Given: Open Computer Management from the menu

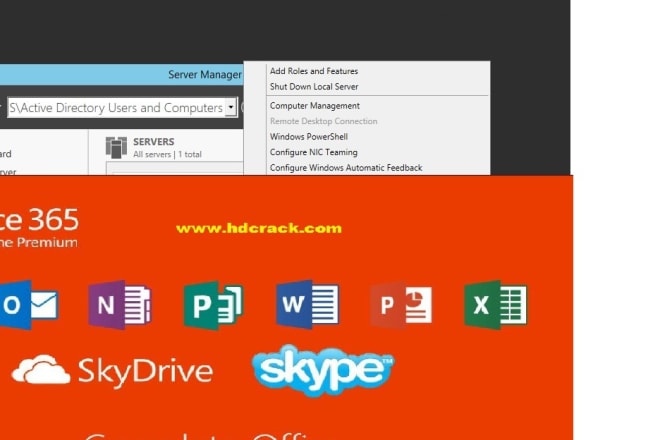Looking at the screenshot, I should pos(315,106).
